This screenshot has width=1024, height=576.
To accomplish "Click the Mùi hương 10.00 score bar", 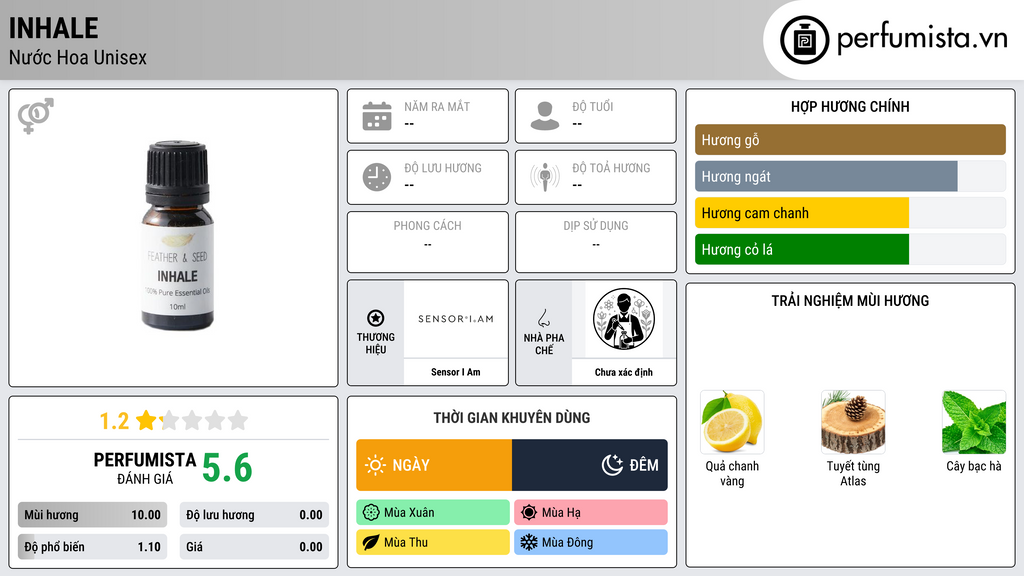I will point(92,515).
